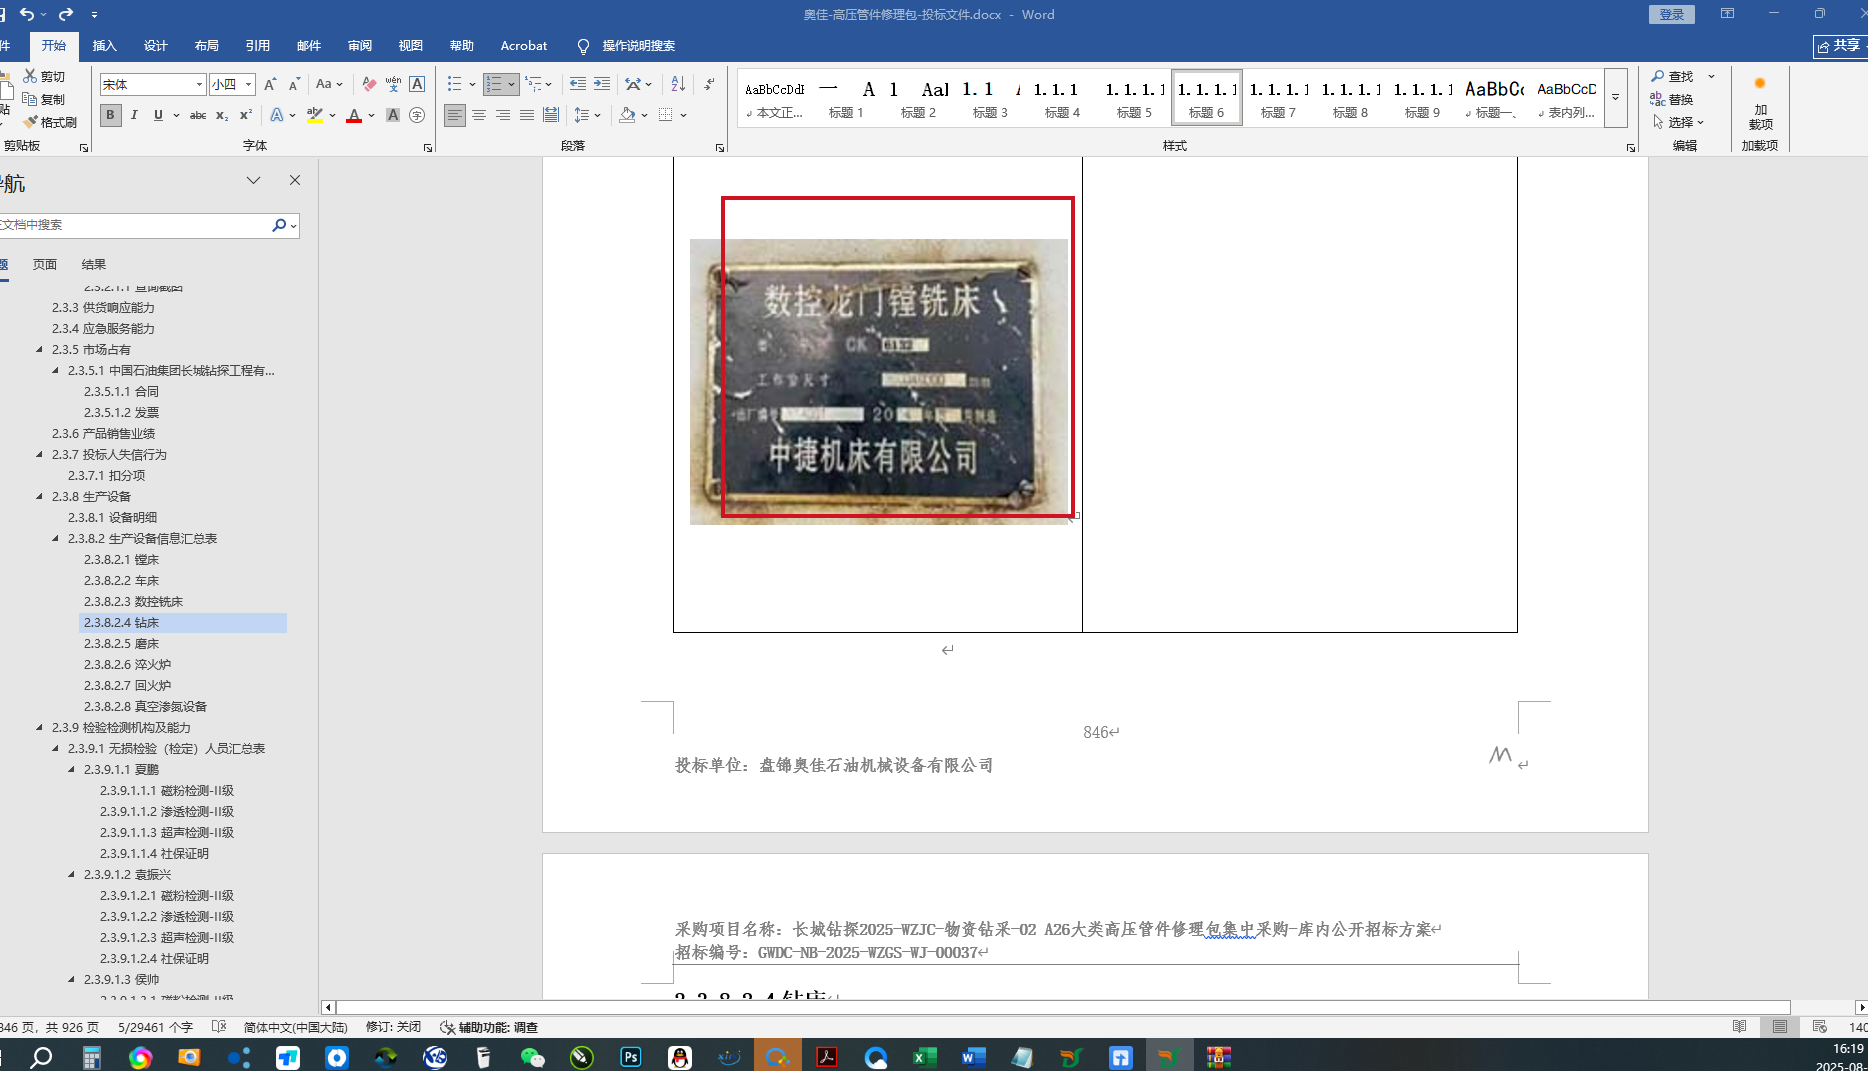This screenshot has width=1868, height=1071.
Task: Increase font size with the grow-font icon
Action: pos(270,84)
